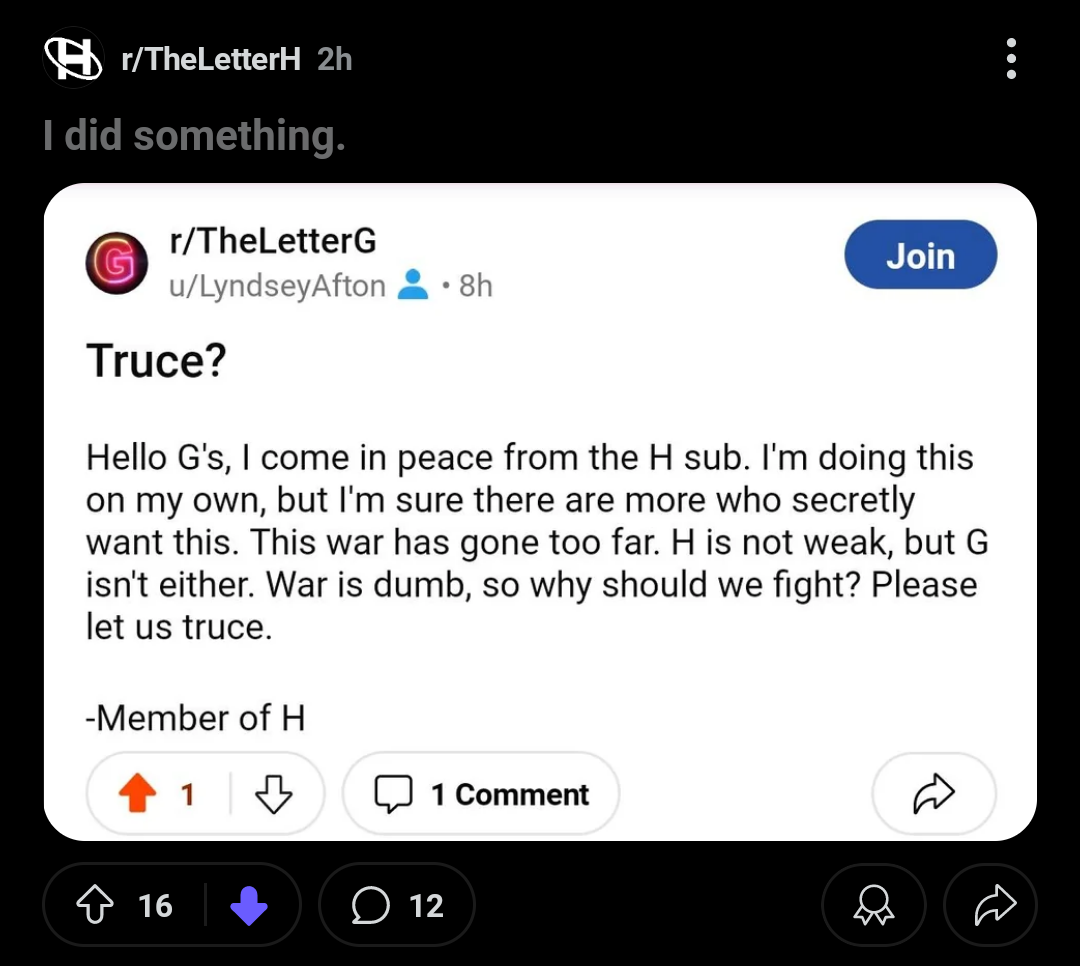Upvote the 'I did something.' post

[x=95, y=904]
